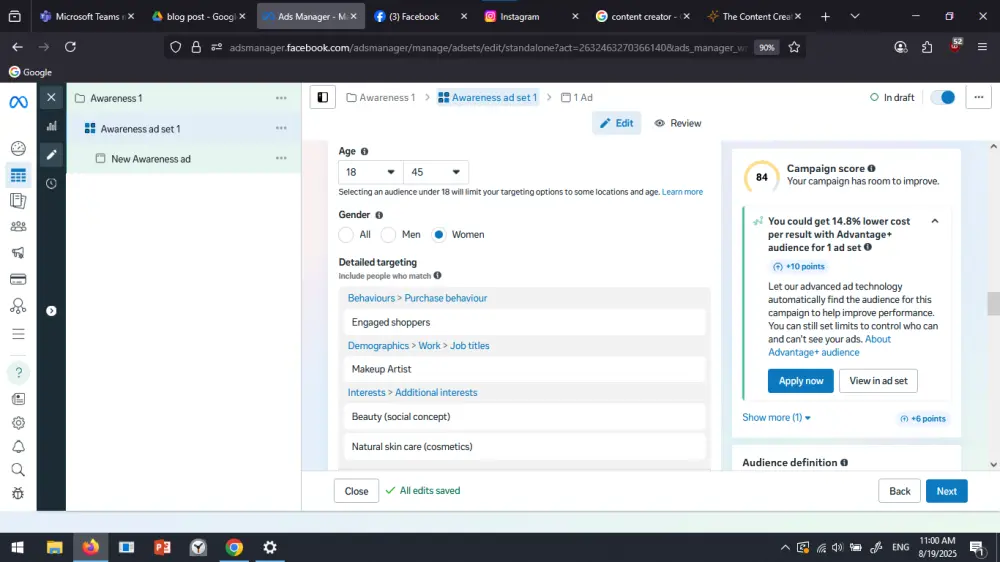This screenshot has height=562, width=1000.
Task: Open About Advantage+ audience link
Action: [x=829, y=346]
